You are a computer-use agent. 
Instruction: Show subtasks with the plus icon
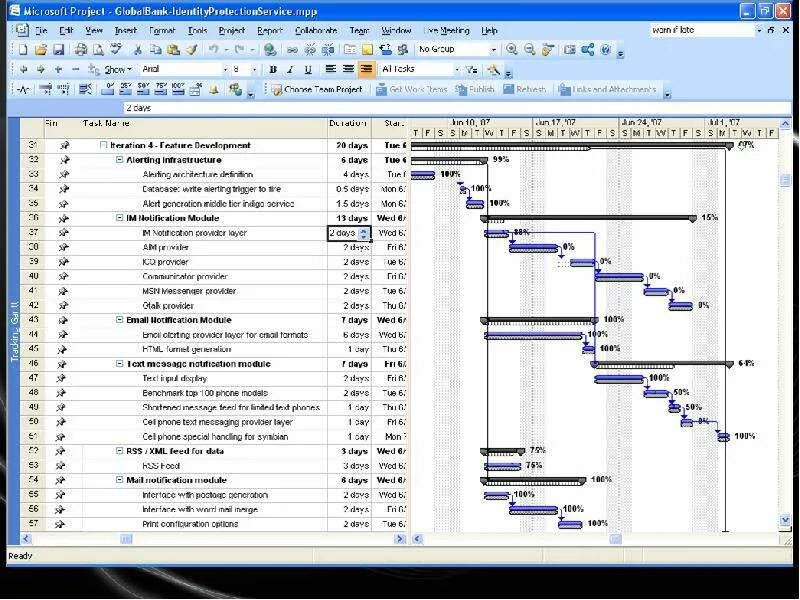pyautogui.click(x=59, y=69)
